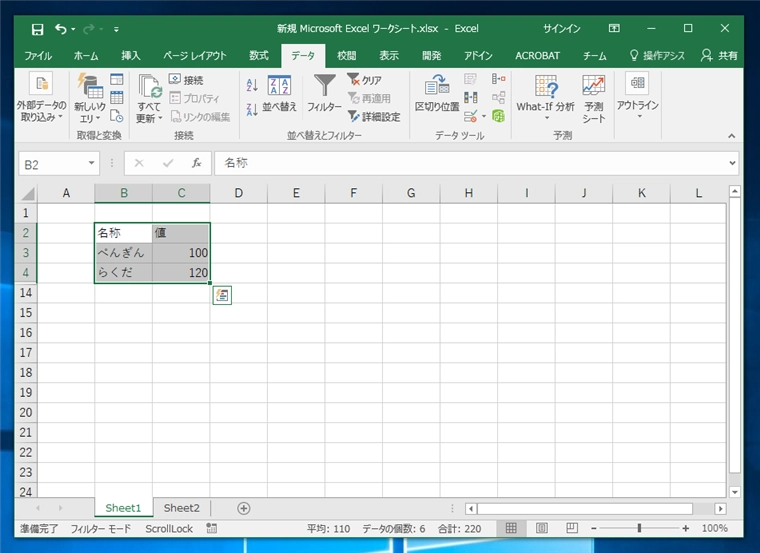Sort ascending A to Z icon
This screenshot has width=760, height=553.
pos(252,85)
